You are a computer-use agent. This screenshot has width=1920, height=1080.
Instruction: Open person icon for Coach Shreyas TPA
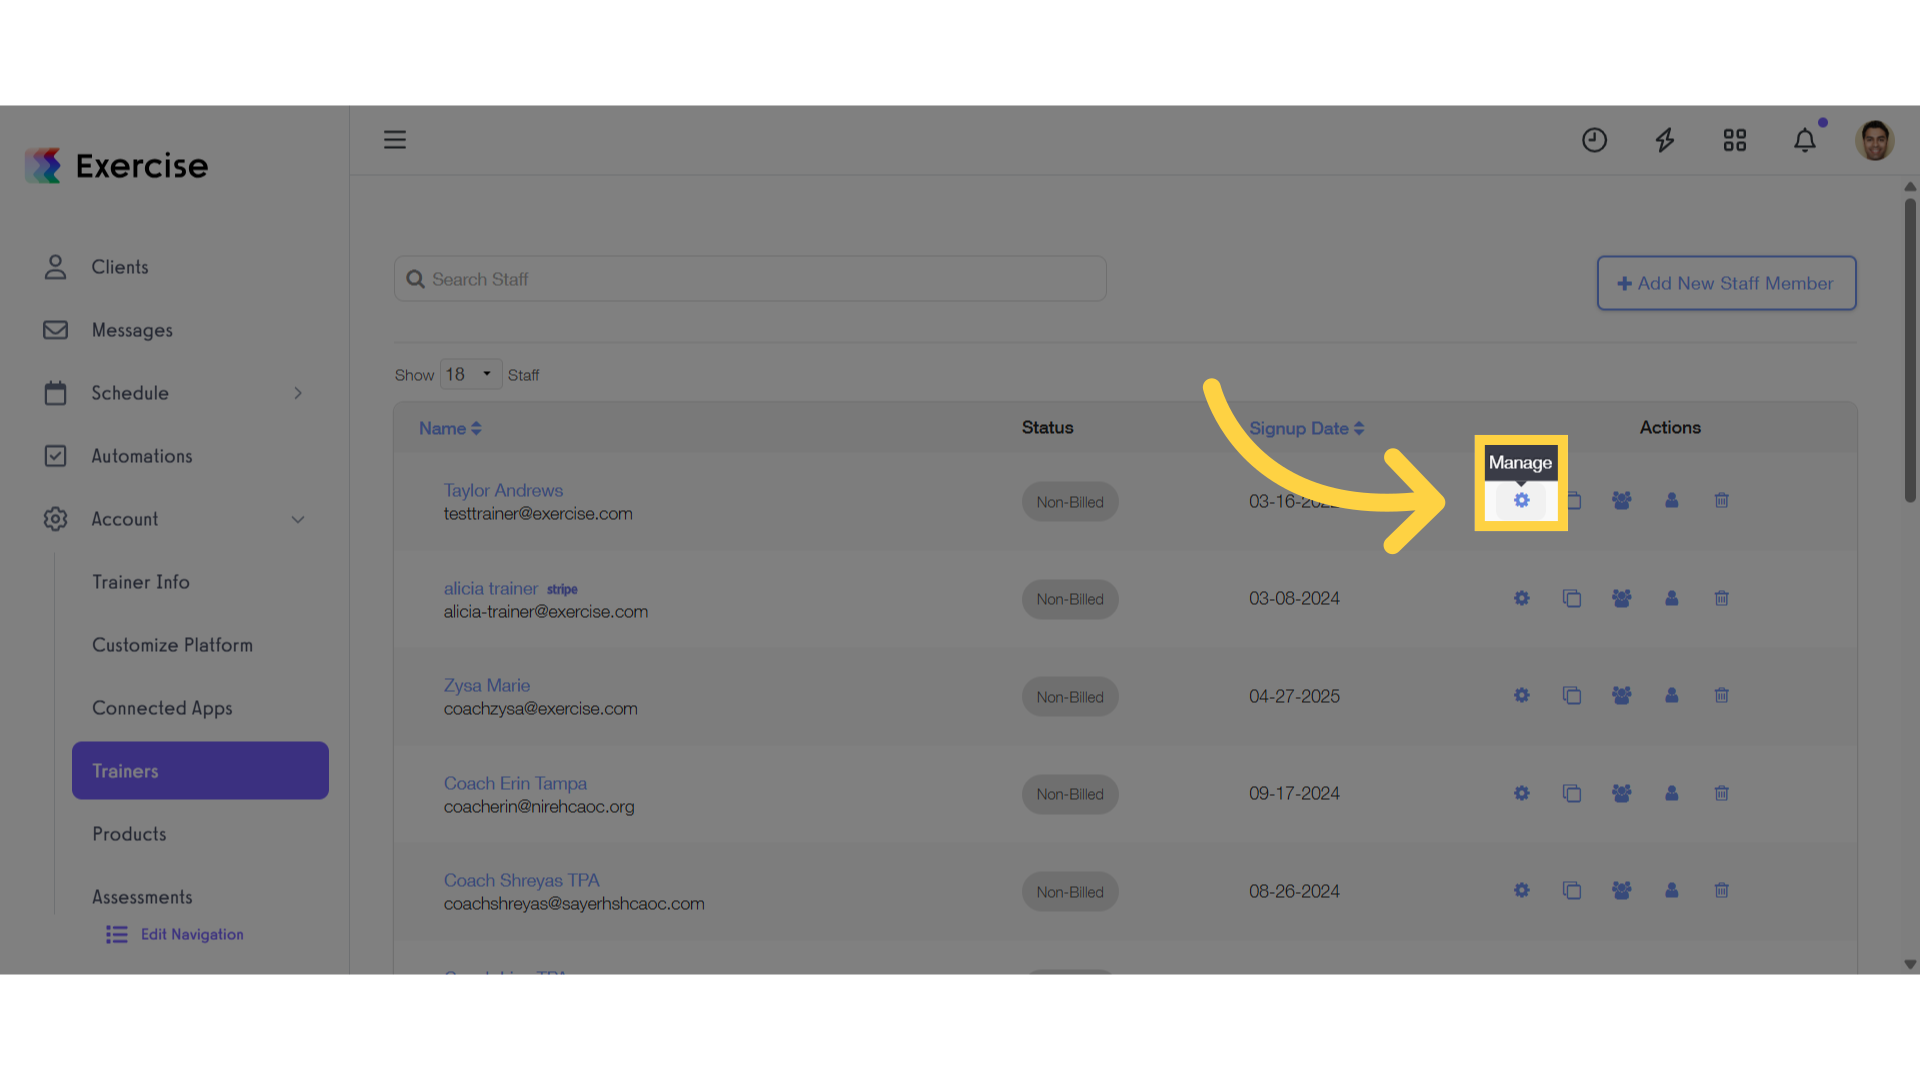click(x=1671, y=890)
